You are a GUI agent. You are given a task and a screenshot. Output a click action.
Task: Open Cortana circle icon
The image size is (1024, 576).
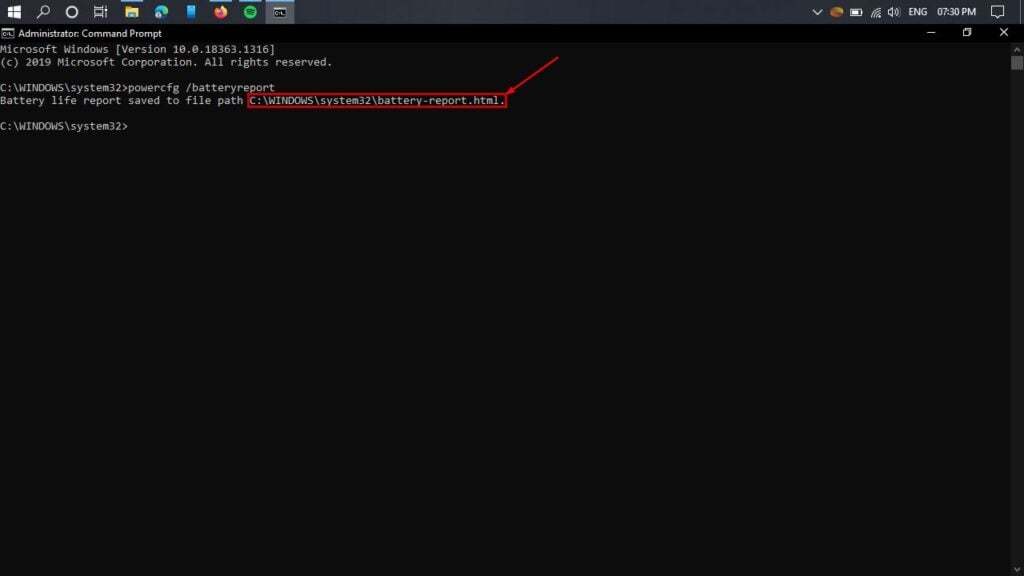[x=72, y=12]
